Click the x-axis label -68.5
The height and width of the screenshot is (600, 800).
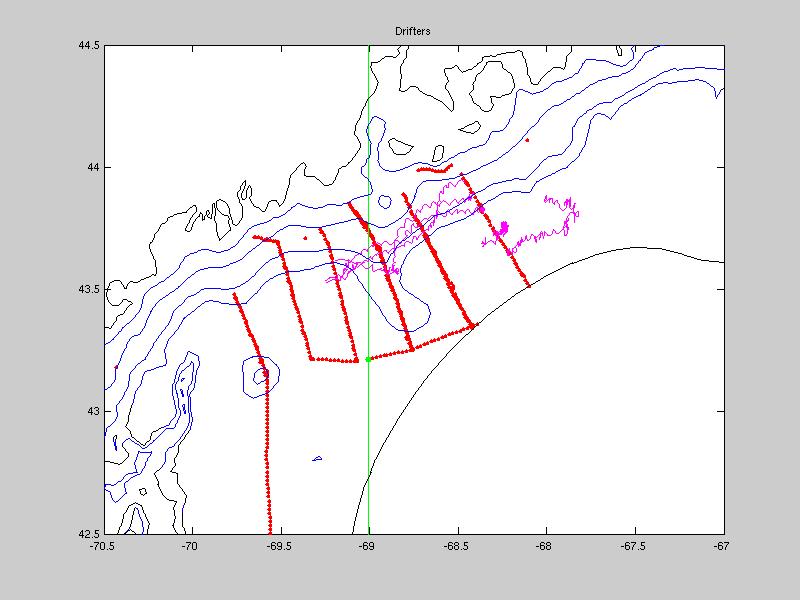pyautogui.click(x=455, y=546)
